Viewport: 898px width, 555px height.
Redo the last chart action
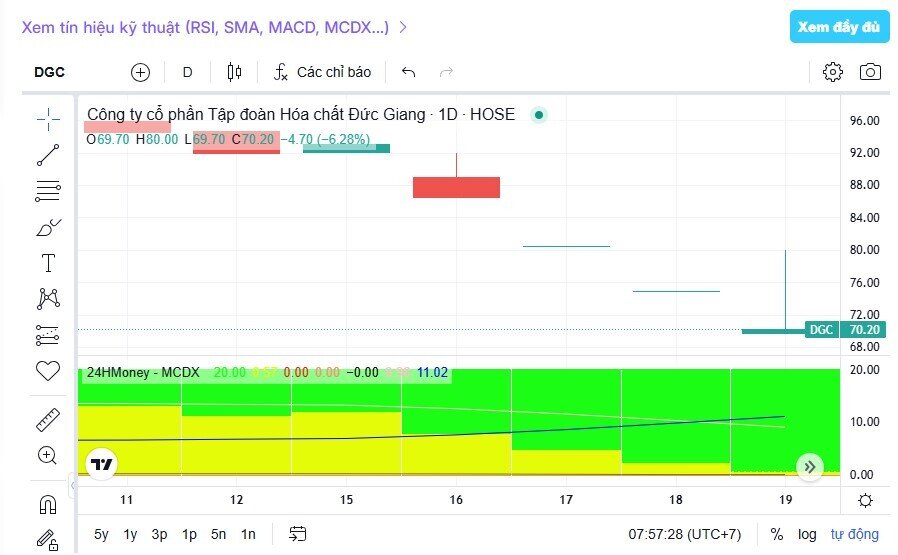(446, 72)
